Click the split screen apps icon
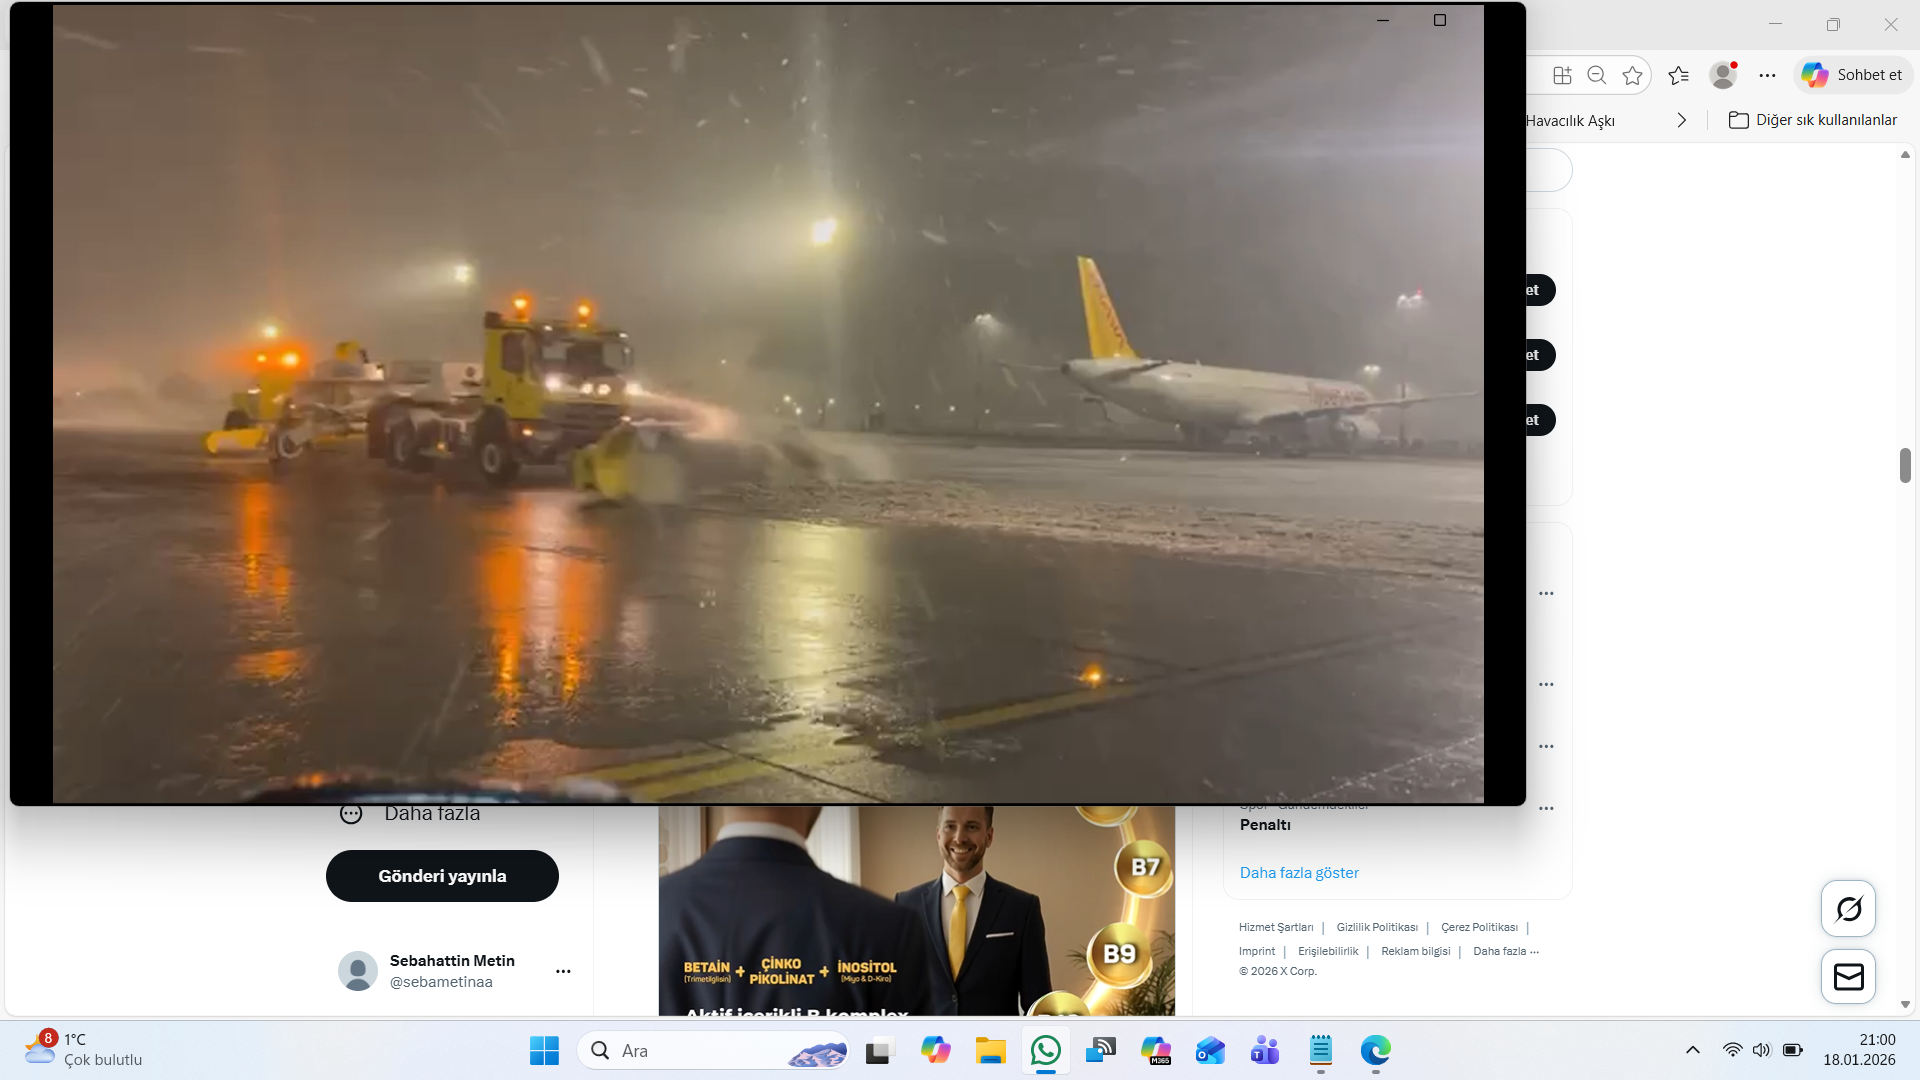The height and width of the screenshot is (1080, 1920). [x=1562, y=75]
